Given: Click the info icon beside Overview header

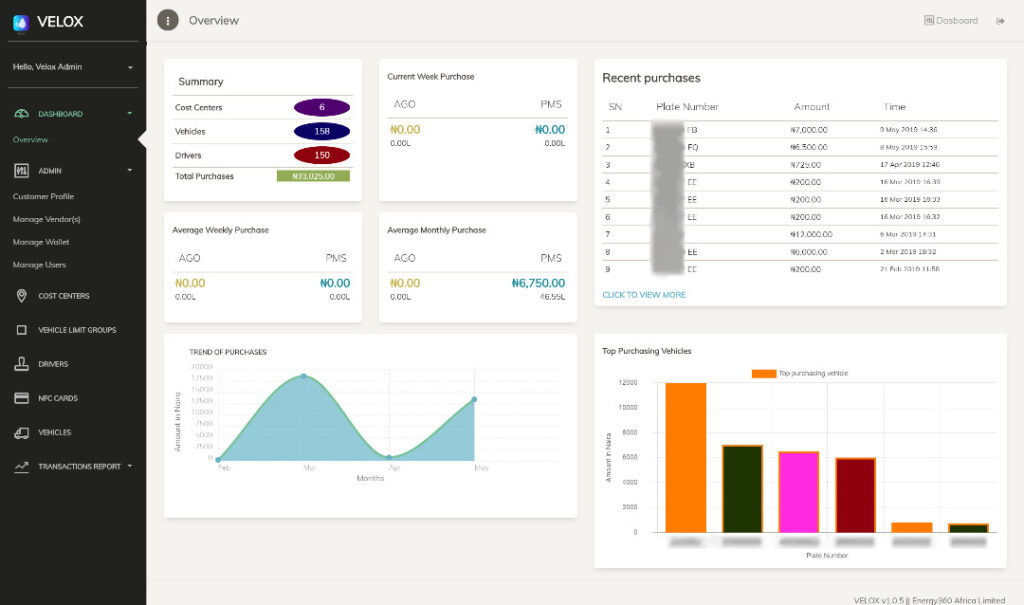Looking at the screenshot, I should pyautogui.click(x=167, y=19).
